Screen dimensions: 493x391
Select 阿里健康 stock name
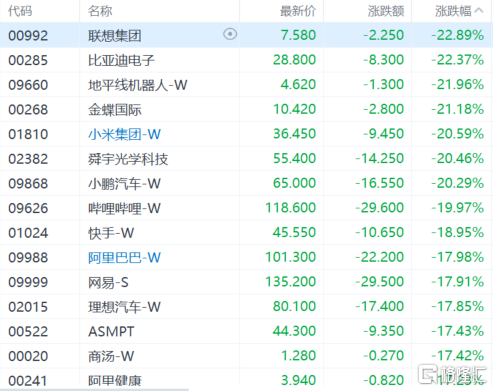pos(115,380)
